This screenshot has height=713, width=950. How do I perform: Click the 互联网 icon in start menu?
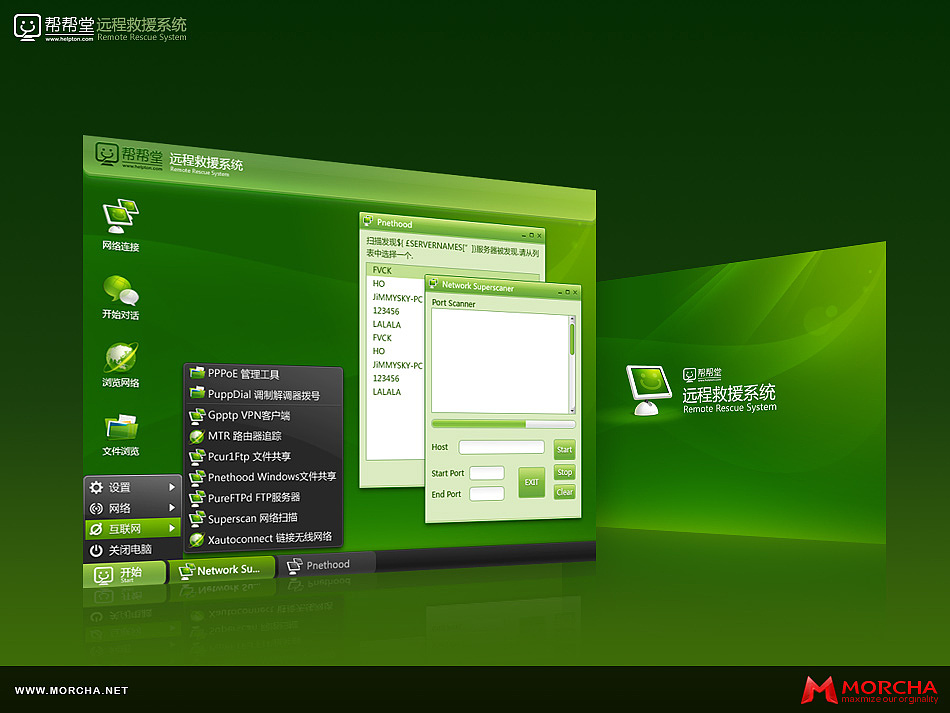pyautogui.click(x=96, y=529)
